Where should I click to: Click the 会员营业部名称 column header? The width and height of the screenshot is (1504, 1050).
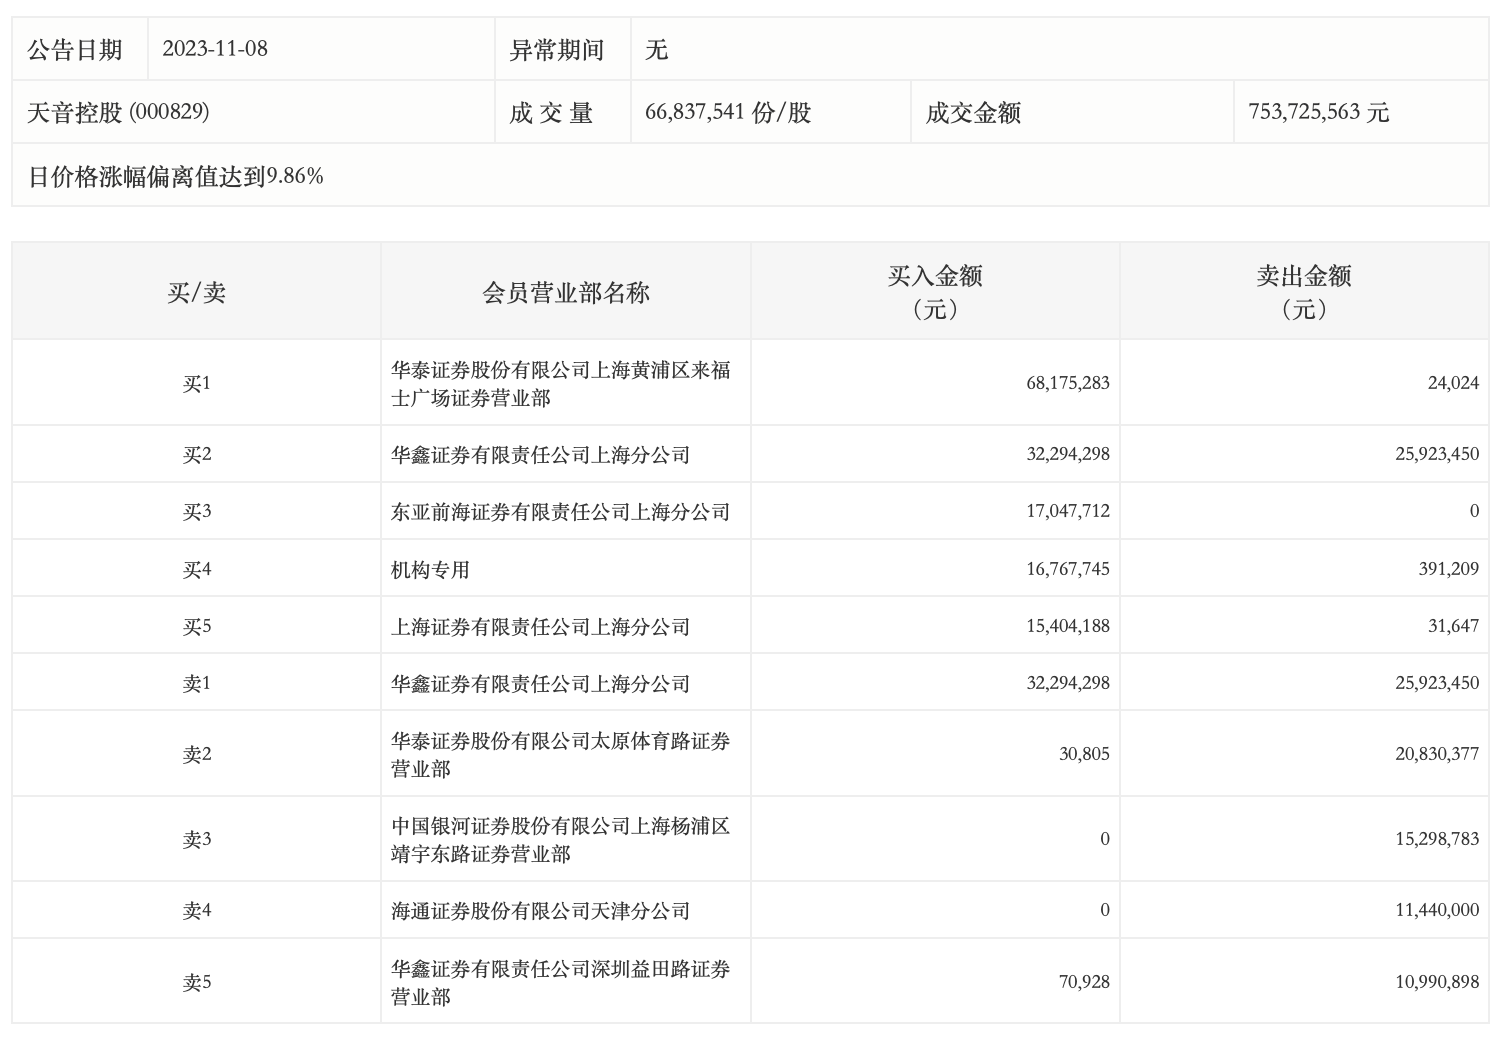coord(566,292)
